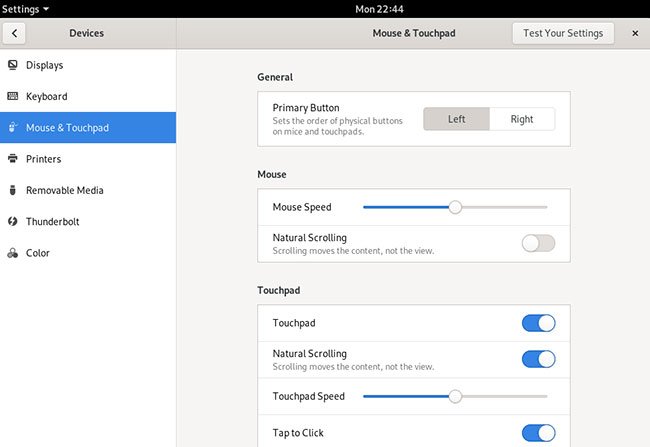Click the Printers icon in sidebar
Image resolution: width=650 pixels, height=447 pixels.
pos(13,158)
